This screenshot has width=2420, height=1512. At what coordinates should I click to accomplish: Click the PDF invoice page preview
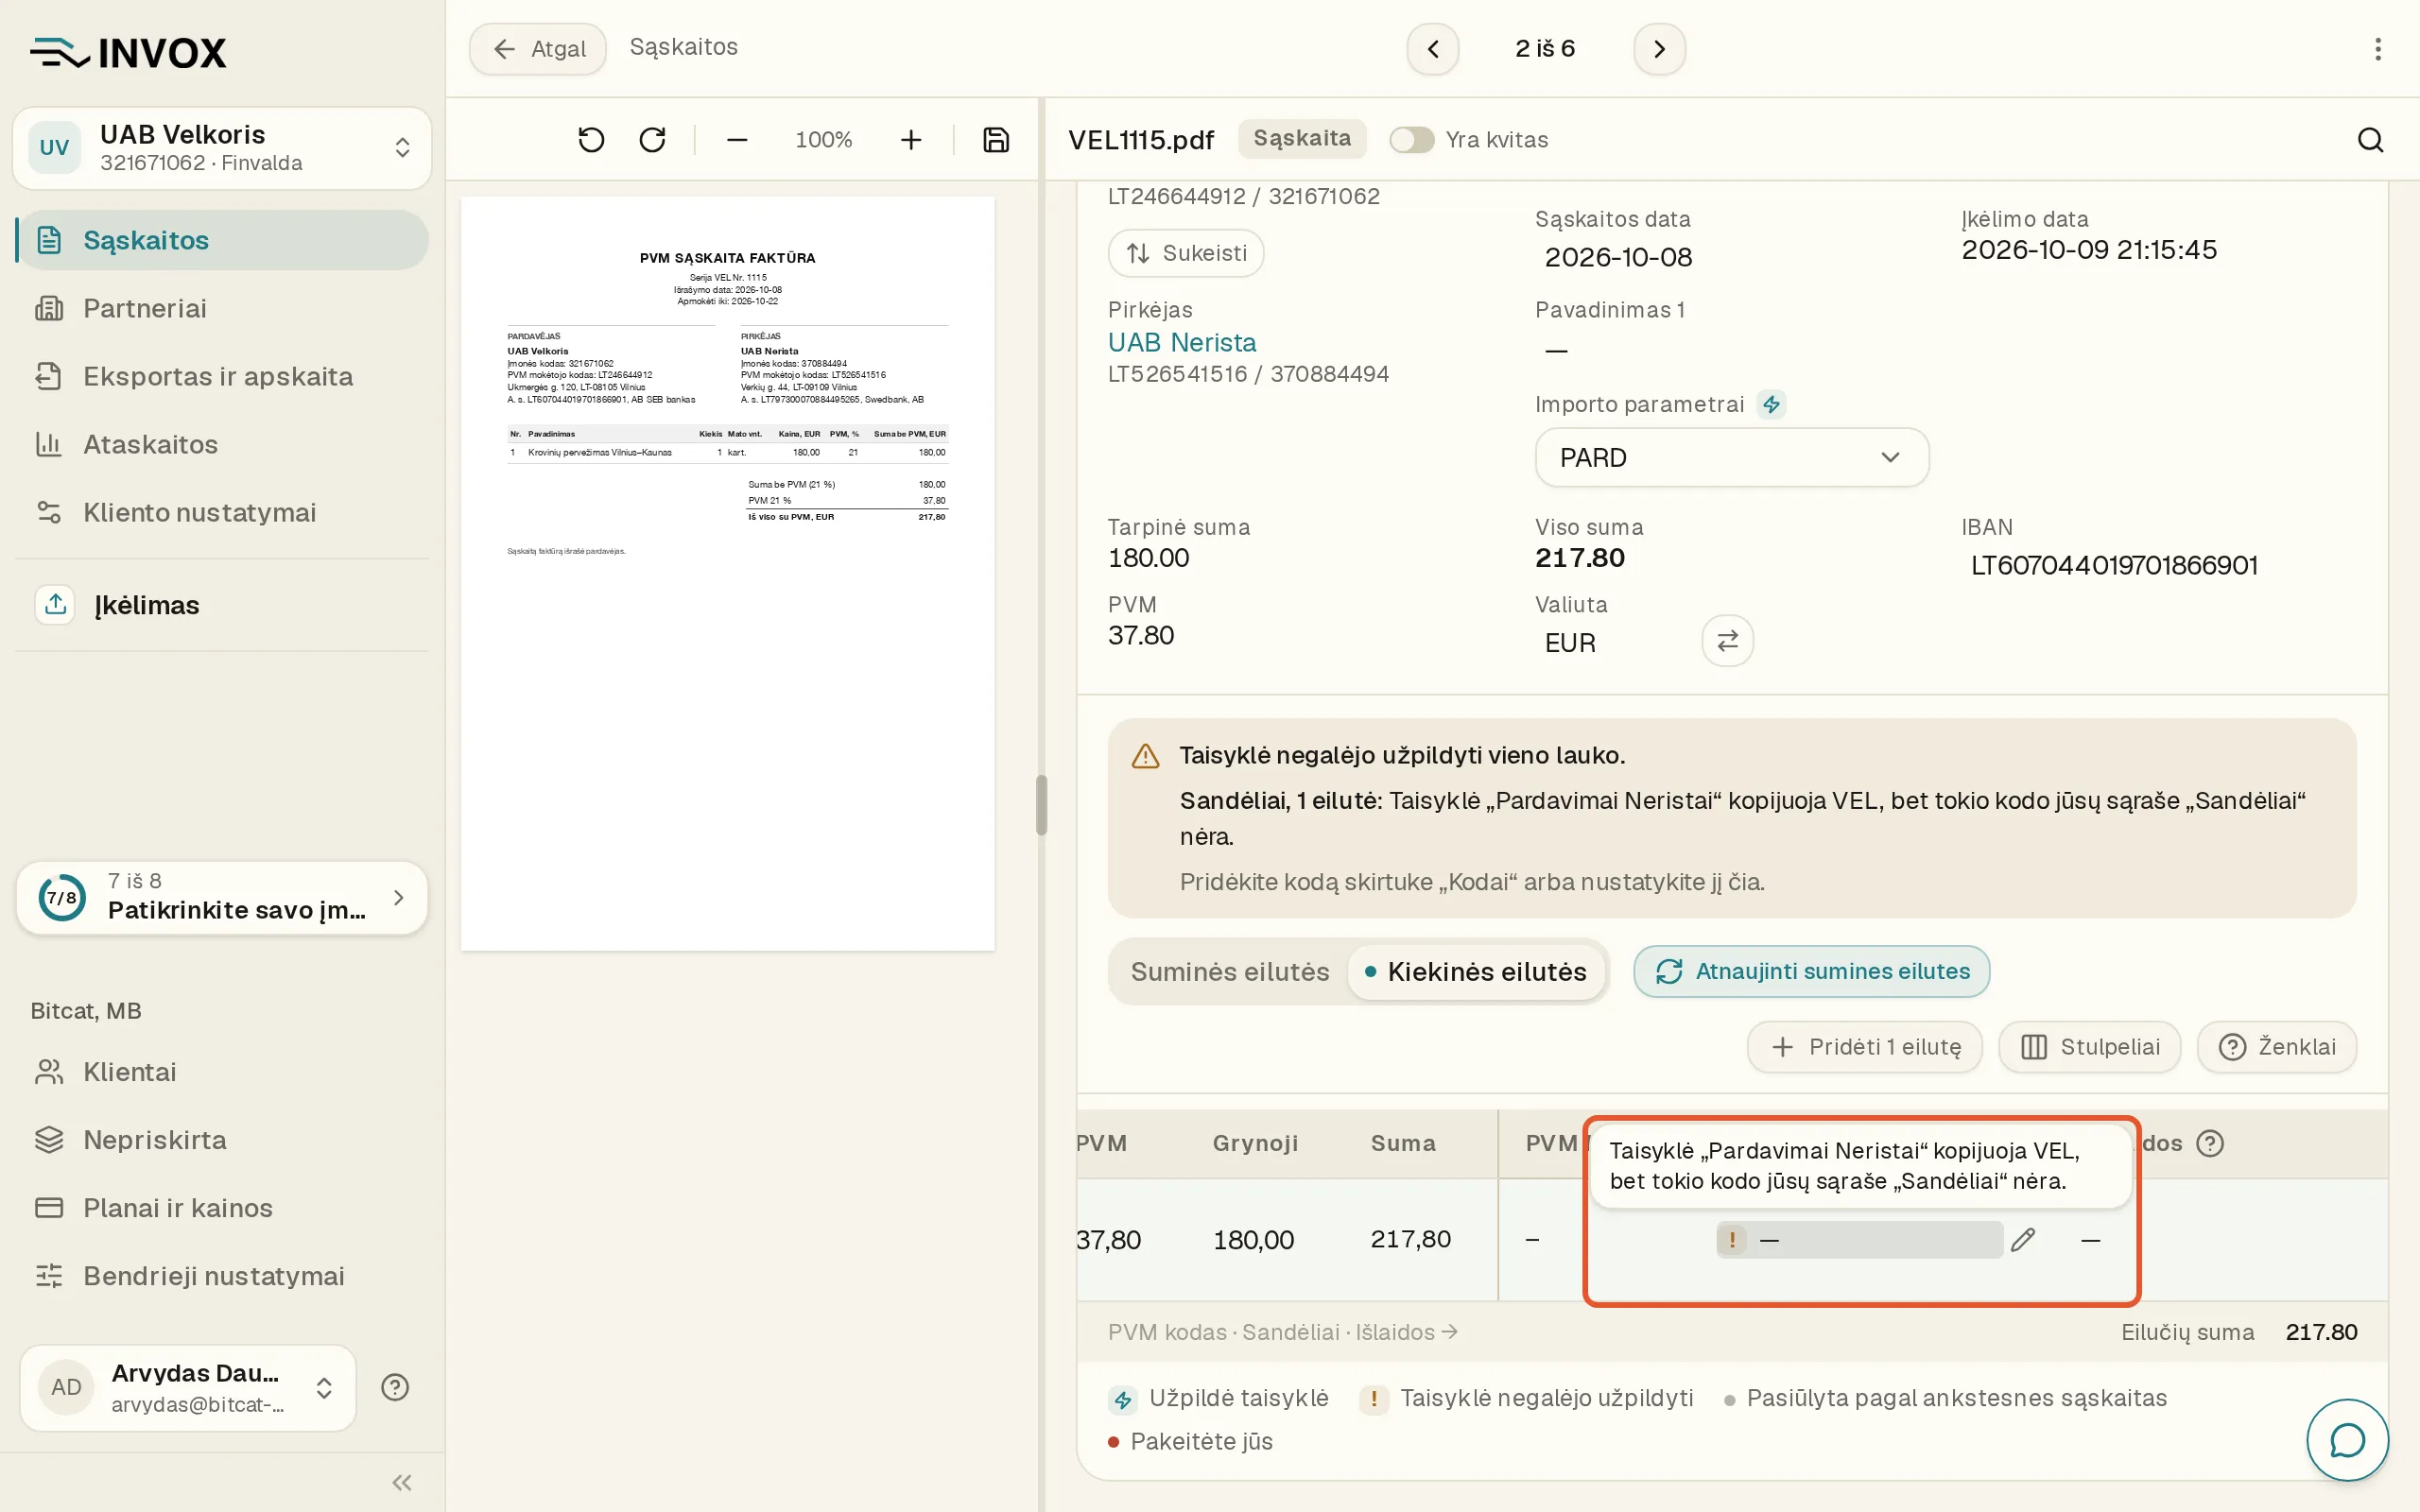(727, 573)
